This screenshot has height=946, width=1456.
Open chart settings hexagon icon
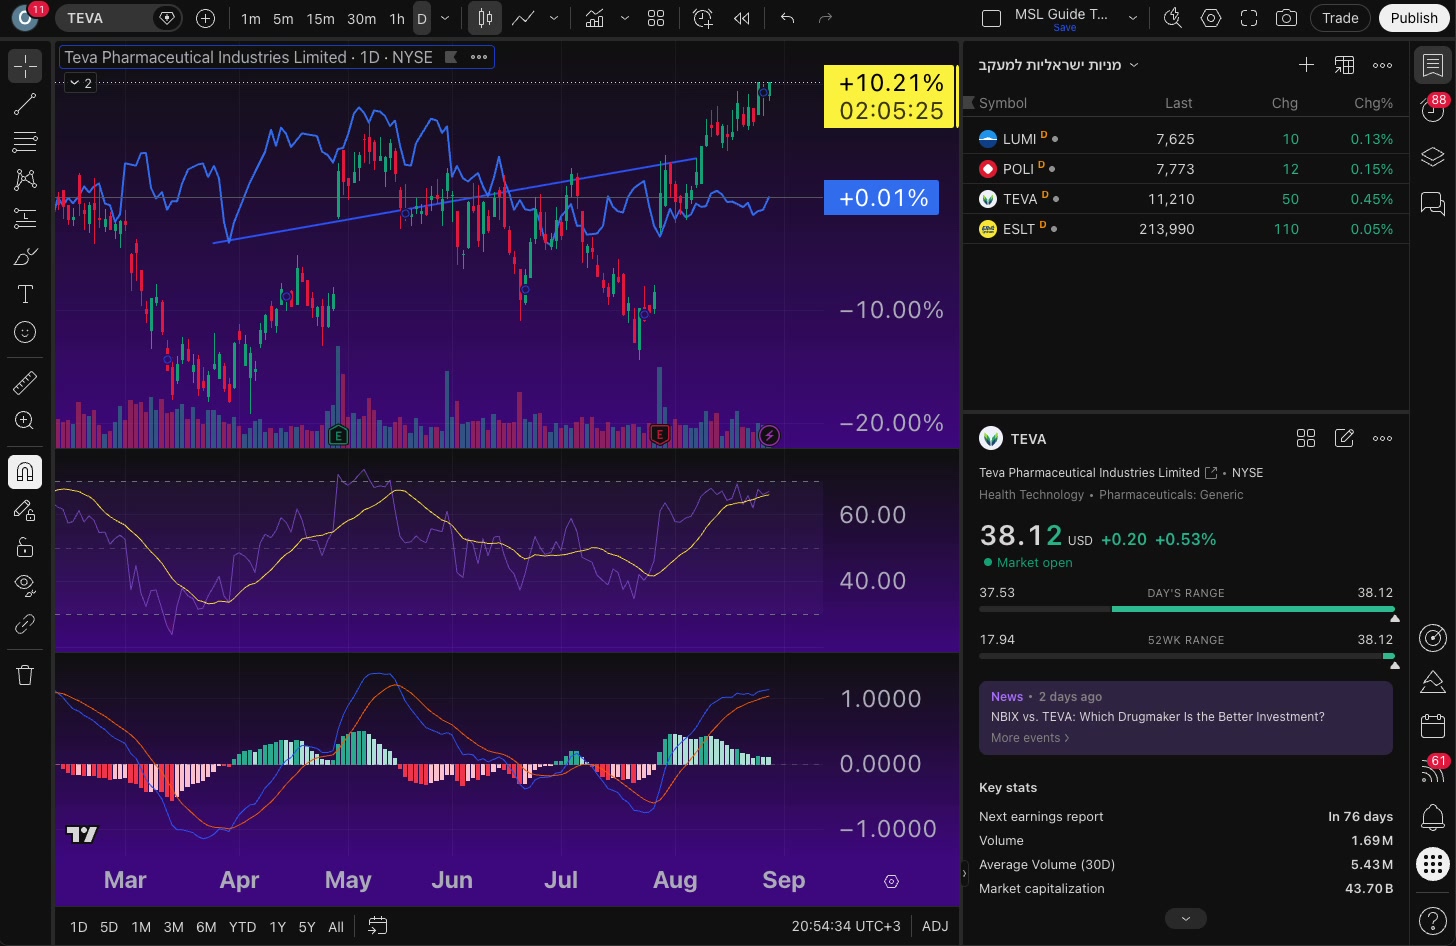1211,18
